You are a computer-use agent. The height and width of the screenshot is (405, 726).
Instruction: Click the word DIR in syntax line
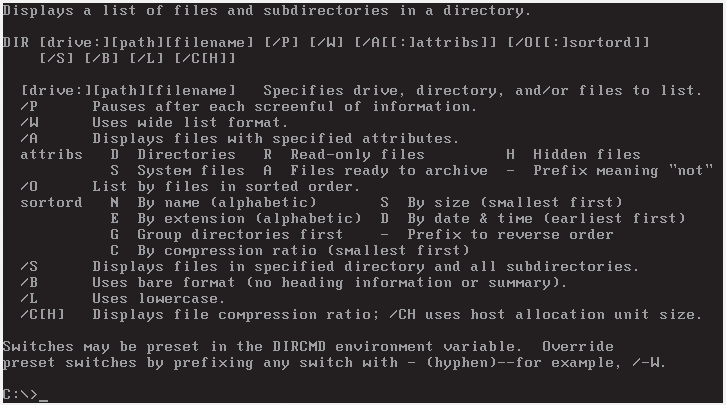15,43
